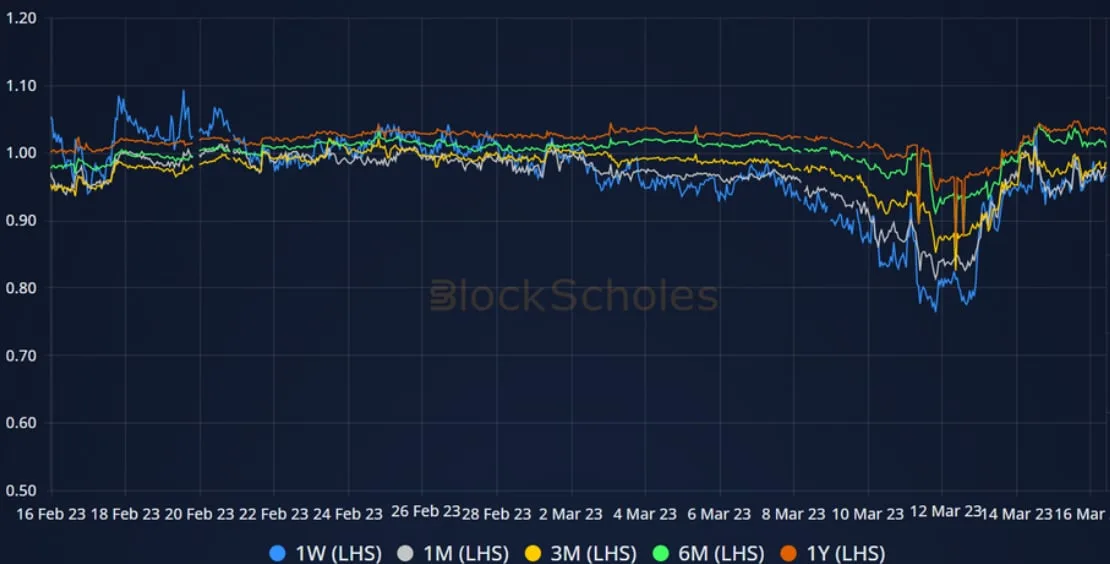This screenshot has width=1110, height=564.
Task: Click the 0.50 y-axis label
Action: point(21,490)
